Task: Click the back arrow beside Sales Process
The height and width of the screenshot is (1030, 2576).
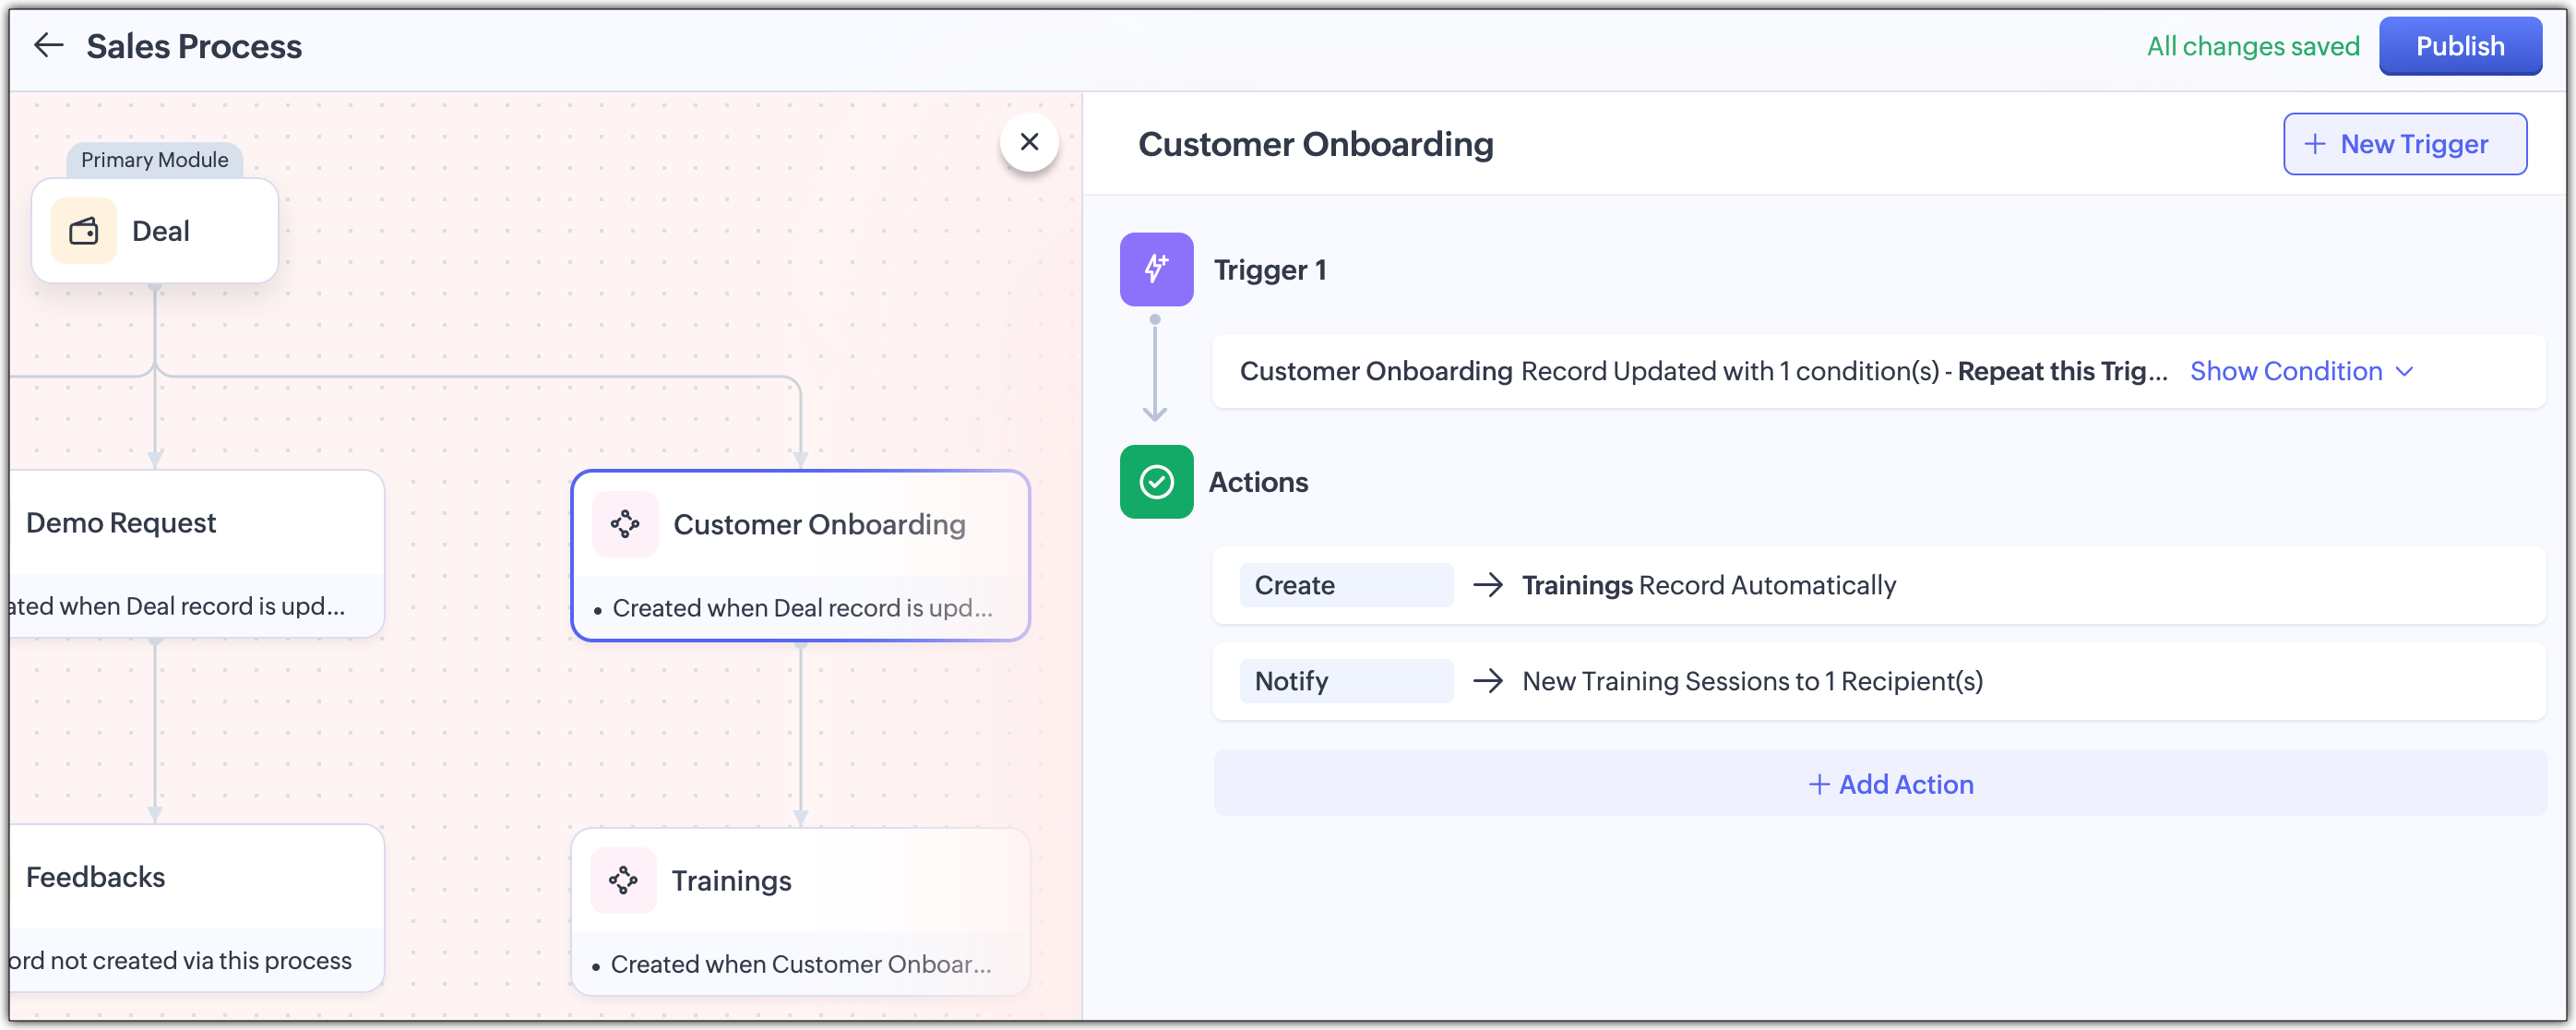Action: coord(48,45)
